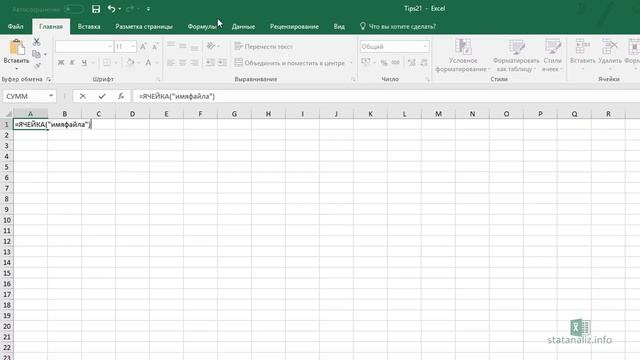
Task: Click the Select All corner triangle
Action: pyautogui.click(x=8, y=114)
